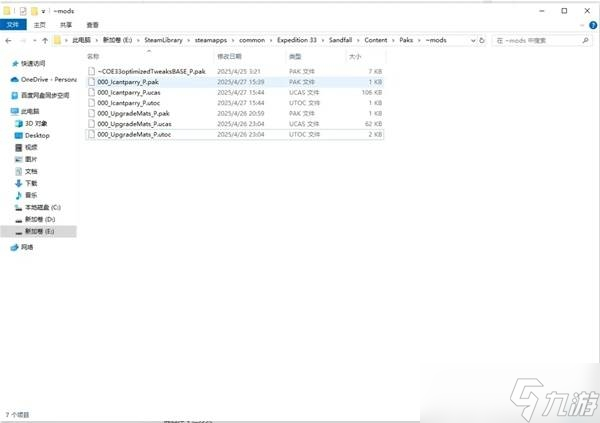
Task: Click the ~mods search input field
Action: click(541, 40)
